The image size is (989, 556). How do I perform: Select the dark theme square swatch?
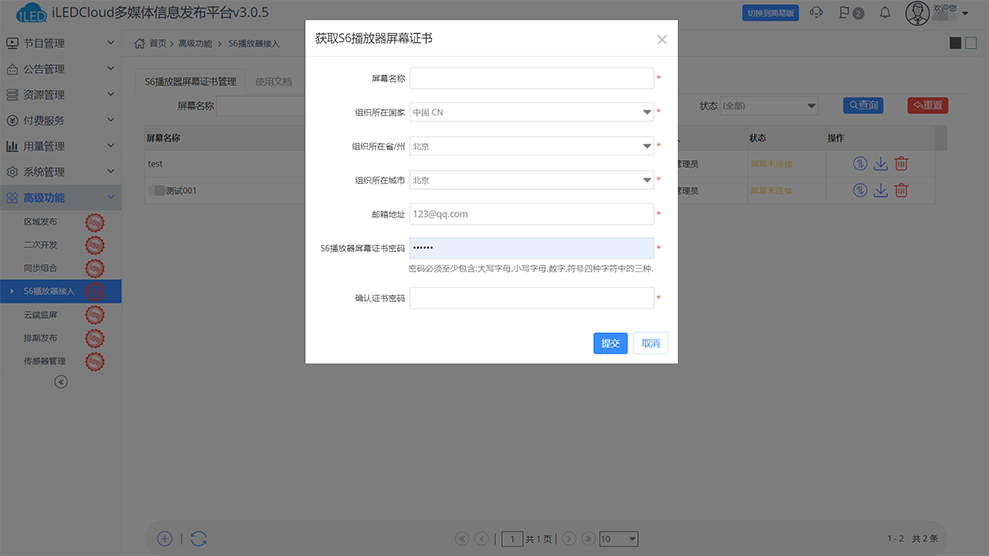pos(955,43)
